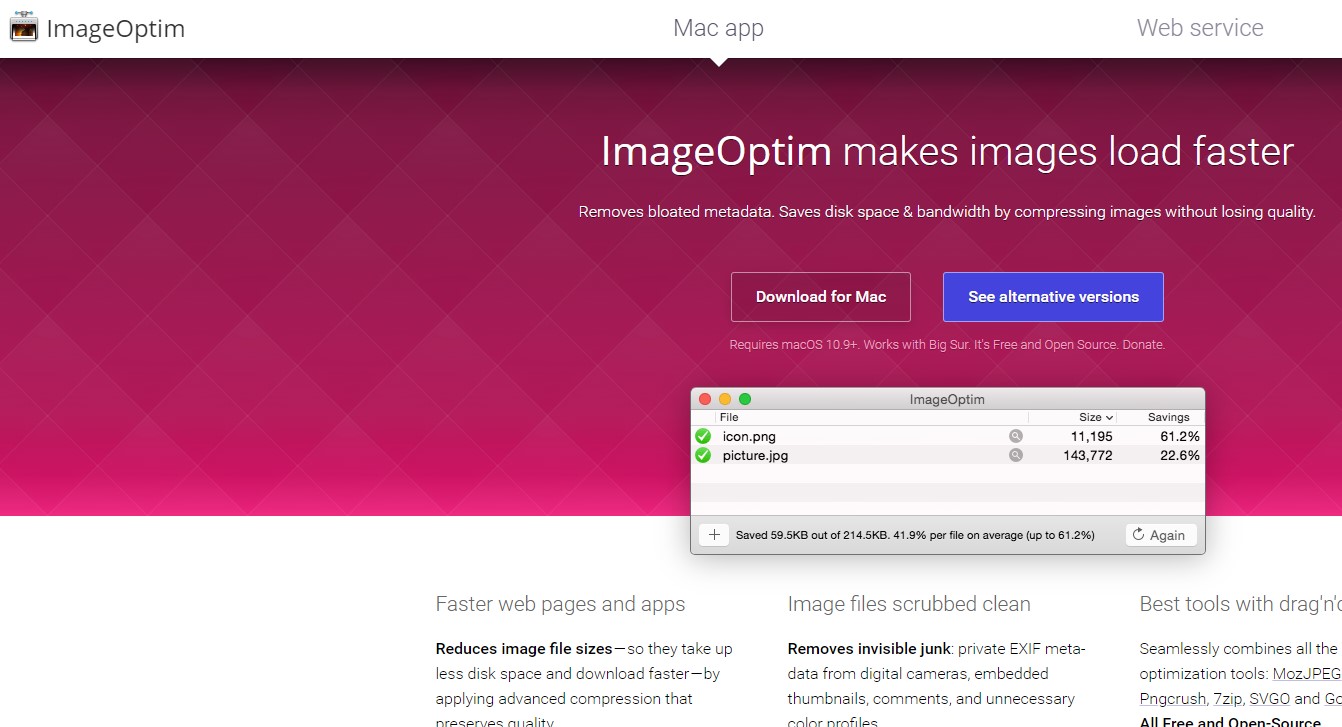This screenshot has width=1342, height=727.
Task: Click the Savings column header
Action: pos(1168,417)
